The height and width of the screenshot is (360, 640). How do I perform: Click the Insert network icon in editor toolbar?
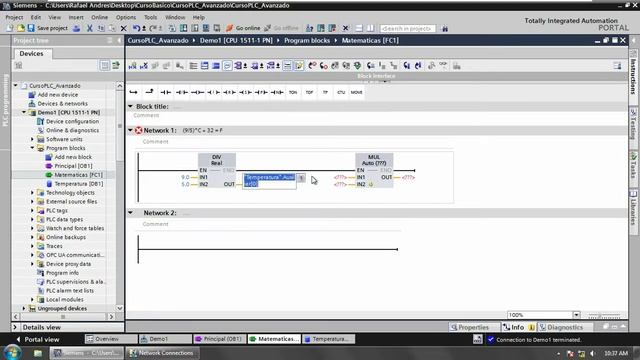click(132, 66)
